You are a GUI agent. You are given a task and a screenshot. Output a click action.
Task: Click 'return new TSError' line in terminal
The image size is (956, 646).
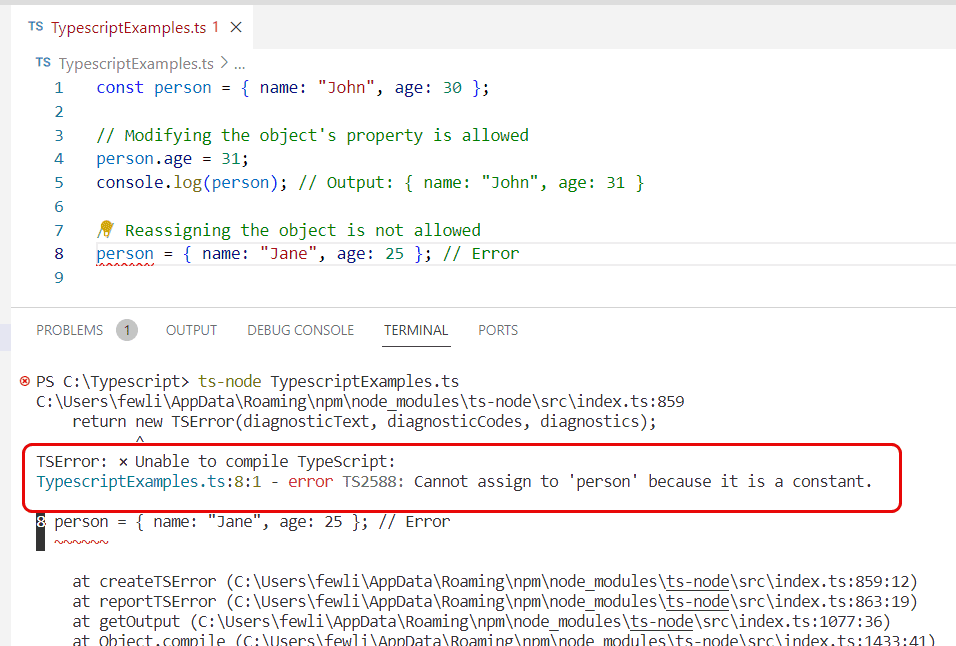(364, 422)
